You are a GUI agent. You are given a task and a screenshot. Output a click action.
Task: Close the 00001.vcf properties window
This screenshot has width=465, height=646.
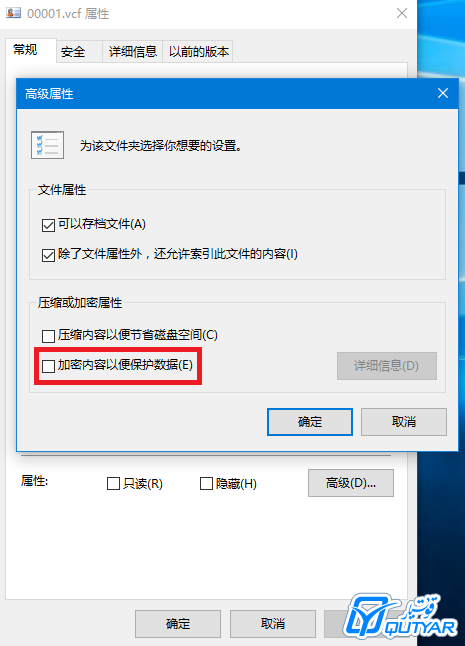(x=402, y=13)
